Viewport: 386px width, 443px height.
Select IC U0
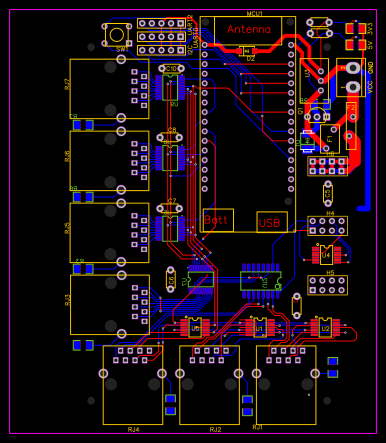(x=195, y=328)
